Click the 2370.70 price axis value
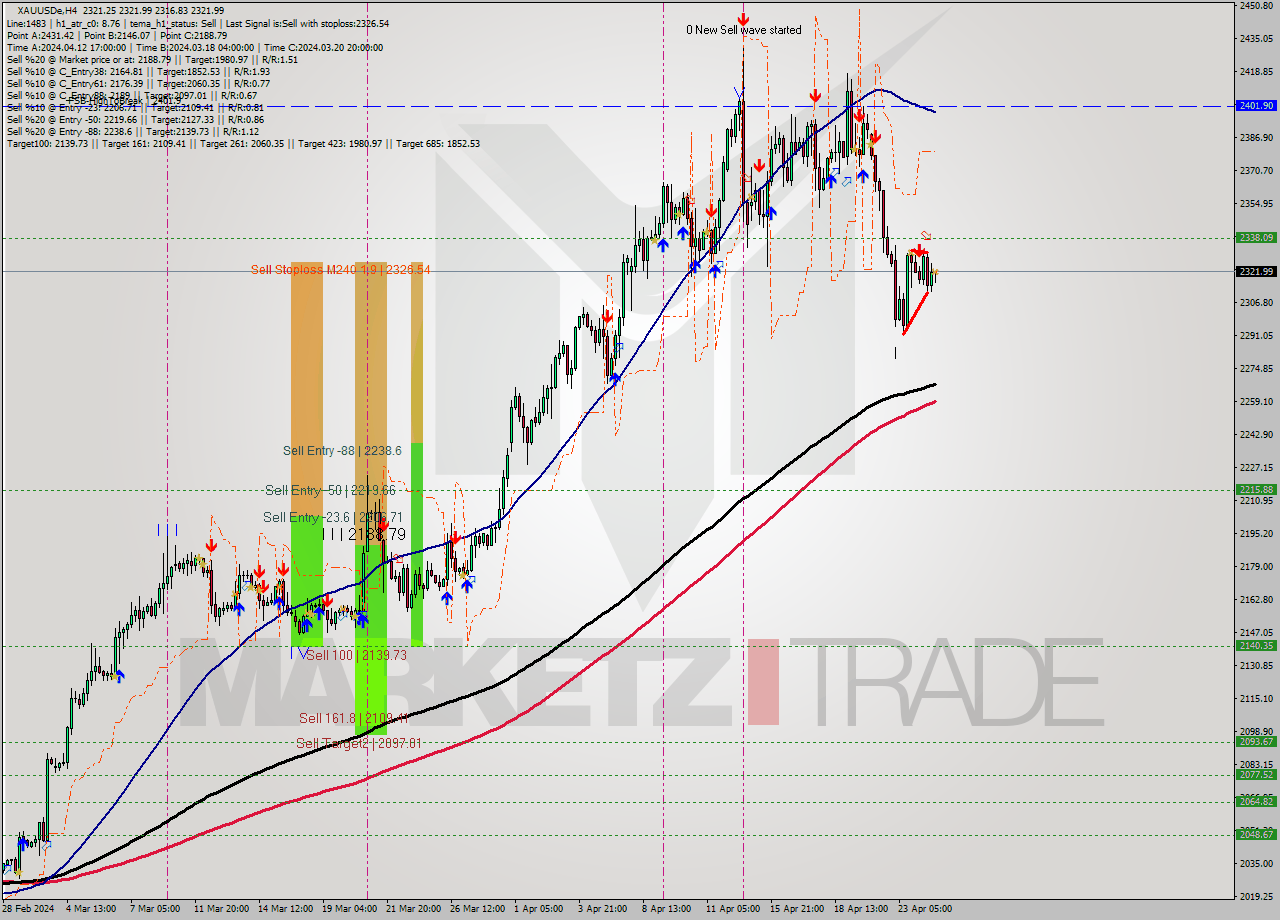The width and height of the screenshot is (1280, 920). point(1256,171)
